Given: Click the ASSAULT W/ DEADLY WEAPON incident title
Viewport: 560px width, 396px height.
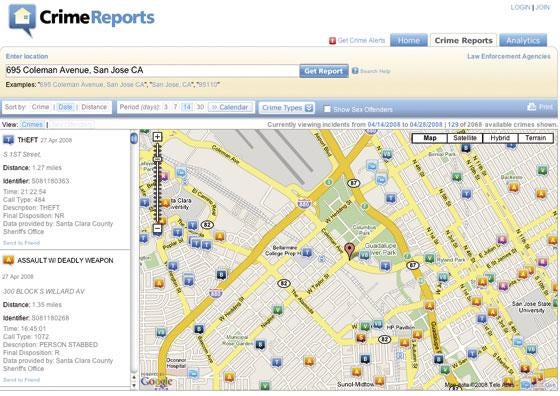Looking at the screenshot, I should 65,260.
